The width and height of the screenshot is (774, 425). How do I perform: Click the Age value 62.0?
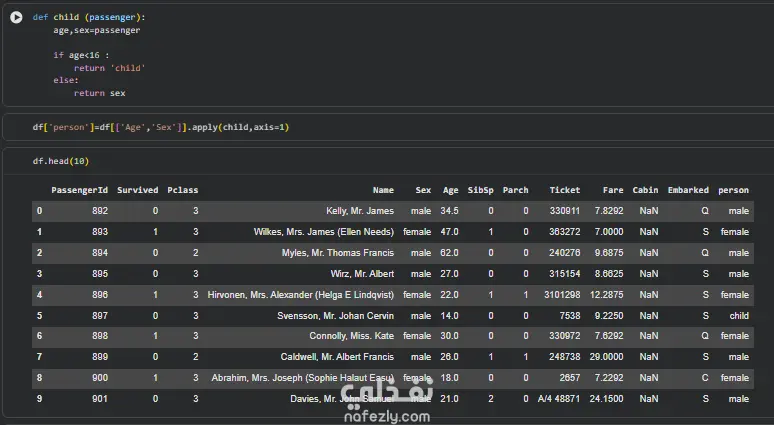[449, 253]
